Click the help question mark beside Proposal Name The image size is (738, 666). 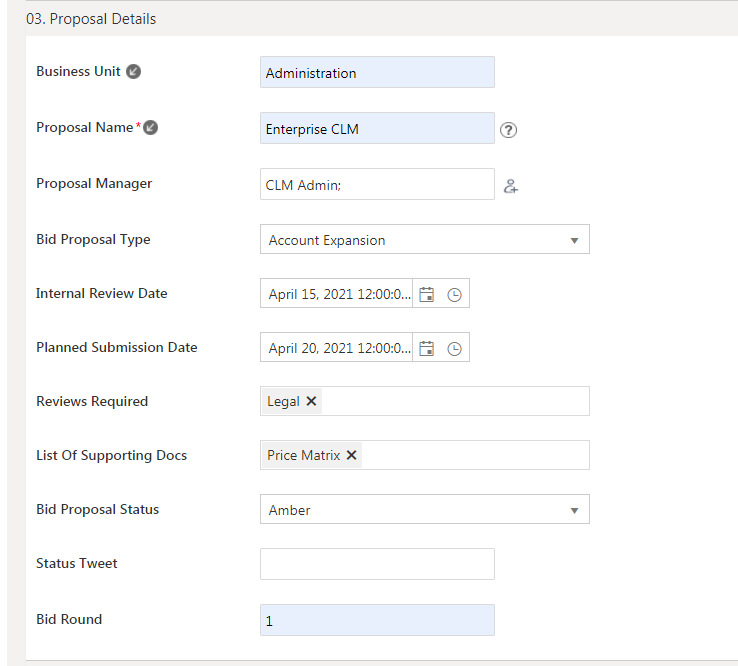click(509, 129)
